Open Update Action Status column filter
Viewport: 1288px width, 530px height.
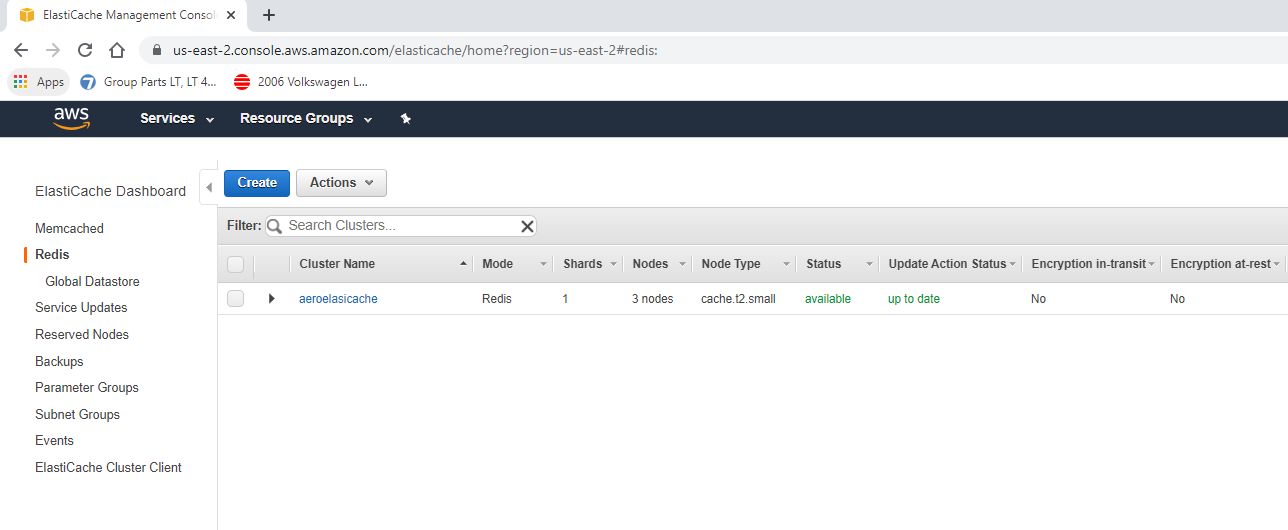1012,264
